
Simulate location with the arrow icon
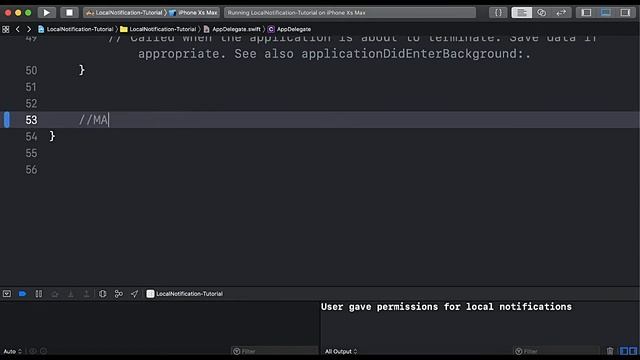[134, 294]
